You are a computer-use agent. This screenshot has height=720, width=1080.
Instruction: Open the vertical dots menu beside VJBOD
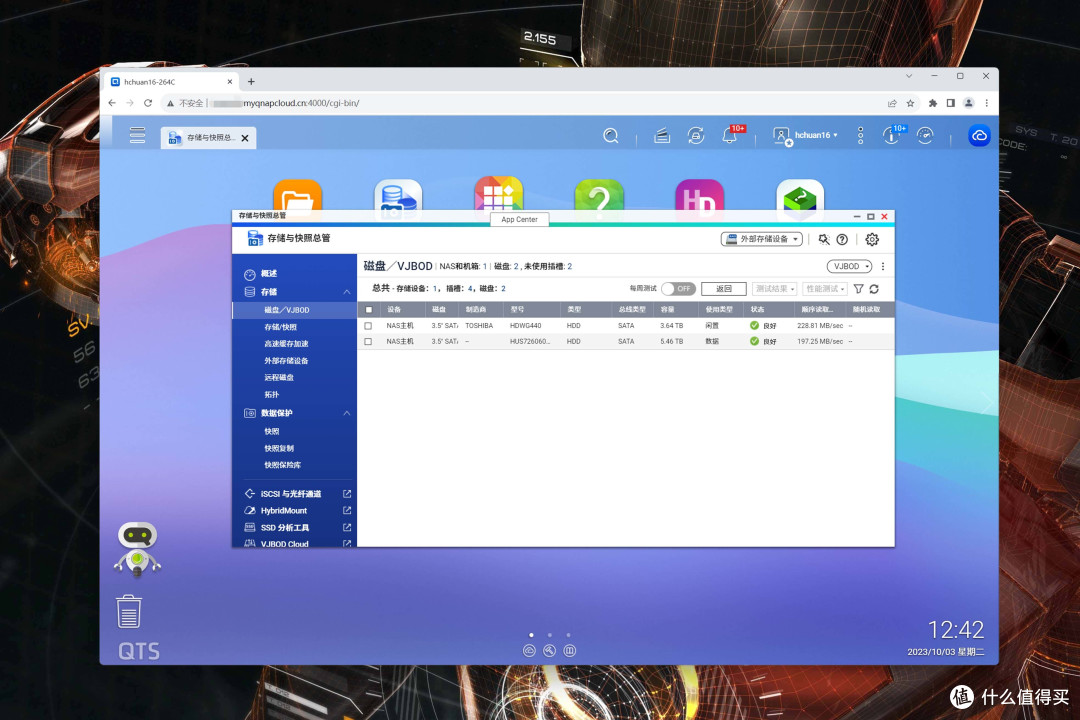click(883, 266)
